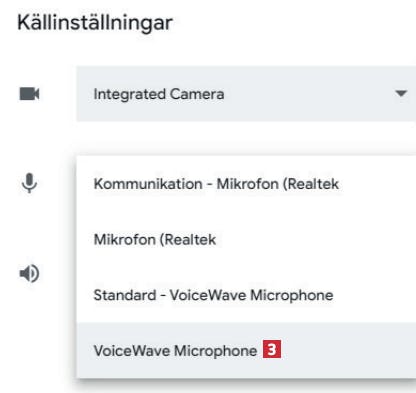
Task: Click the Källinställningar heading
Action: (95, 23)
